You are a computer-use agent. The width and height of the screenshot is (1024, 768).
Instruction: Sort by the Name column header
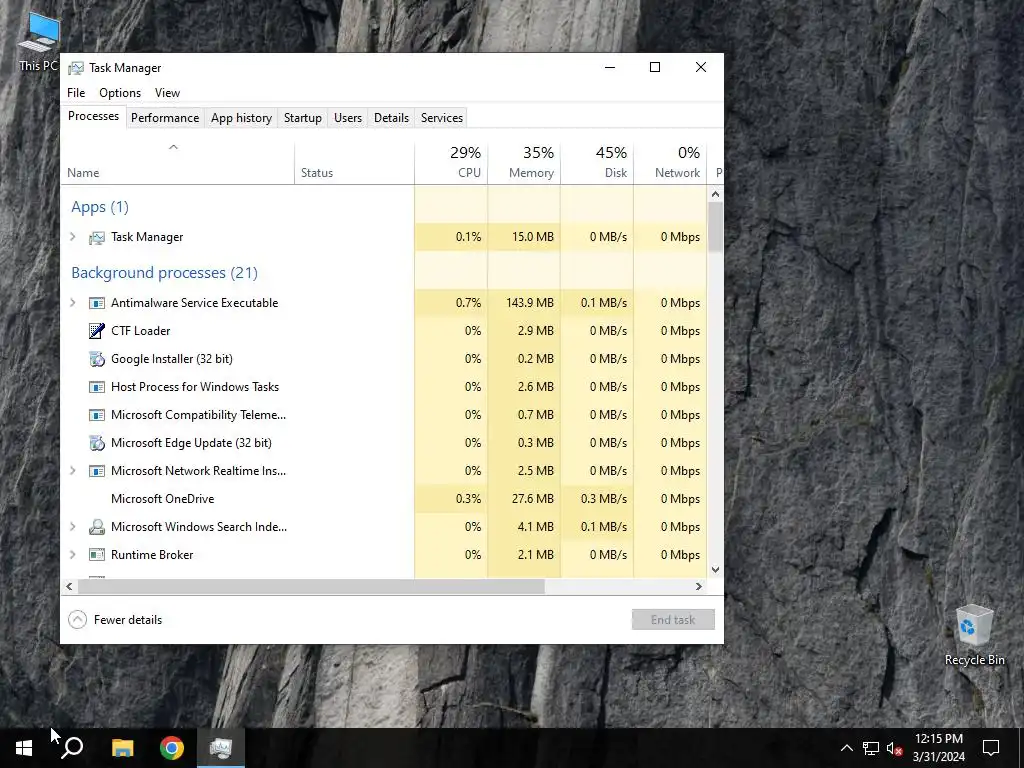click(x=178, y=163)
